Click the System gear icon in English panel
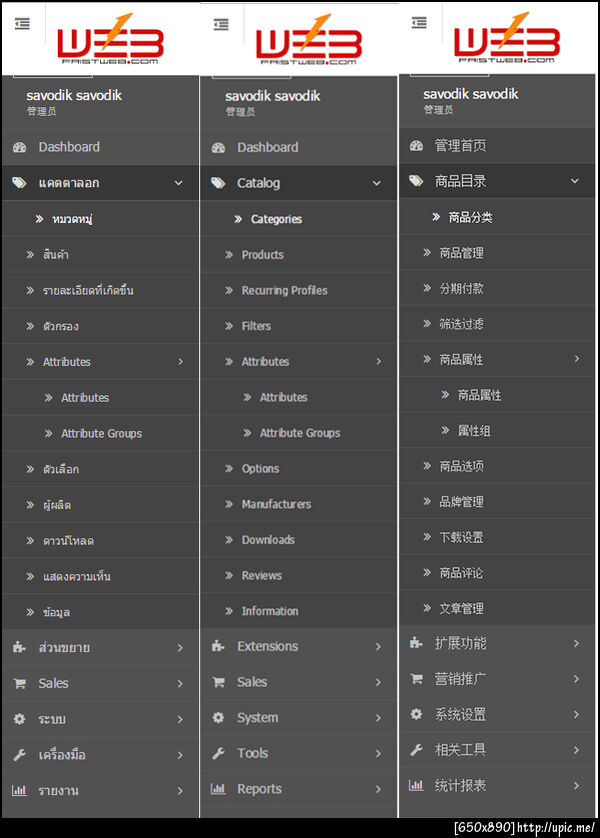This screenshot has height=838, width=600. (219, 718)
